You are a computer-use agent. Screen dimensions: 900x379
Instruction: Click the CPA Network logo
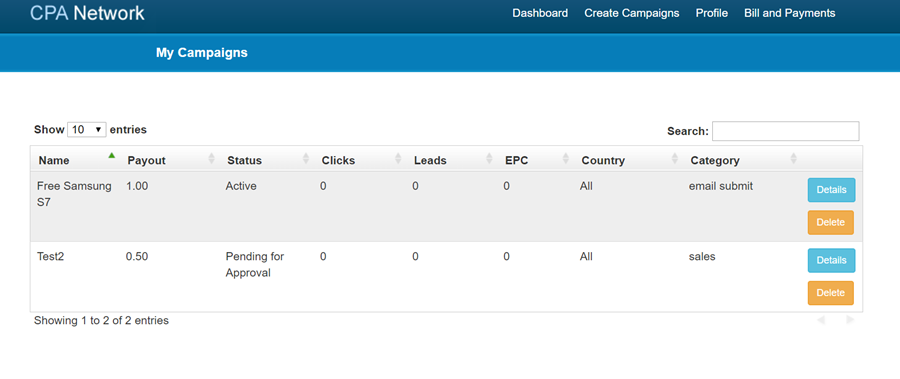click(87, 13)
